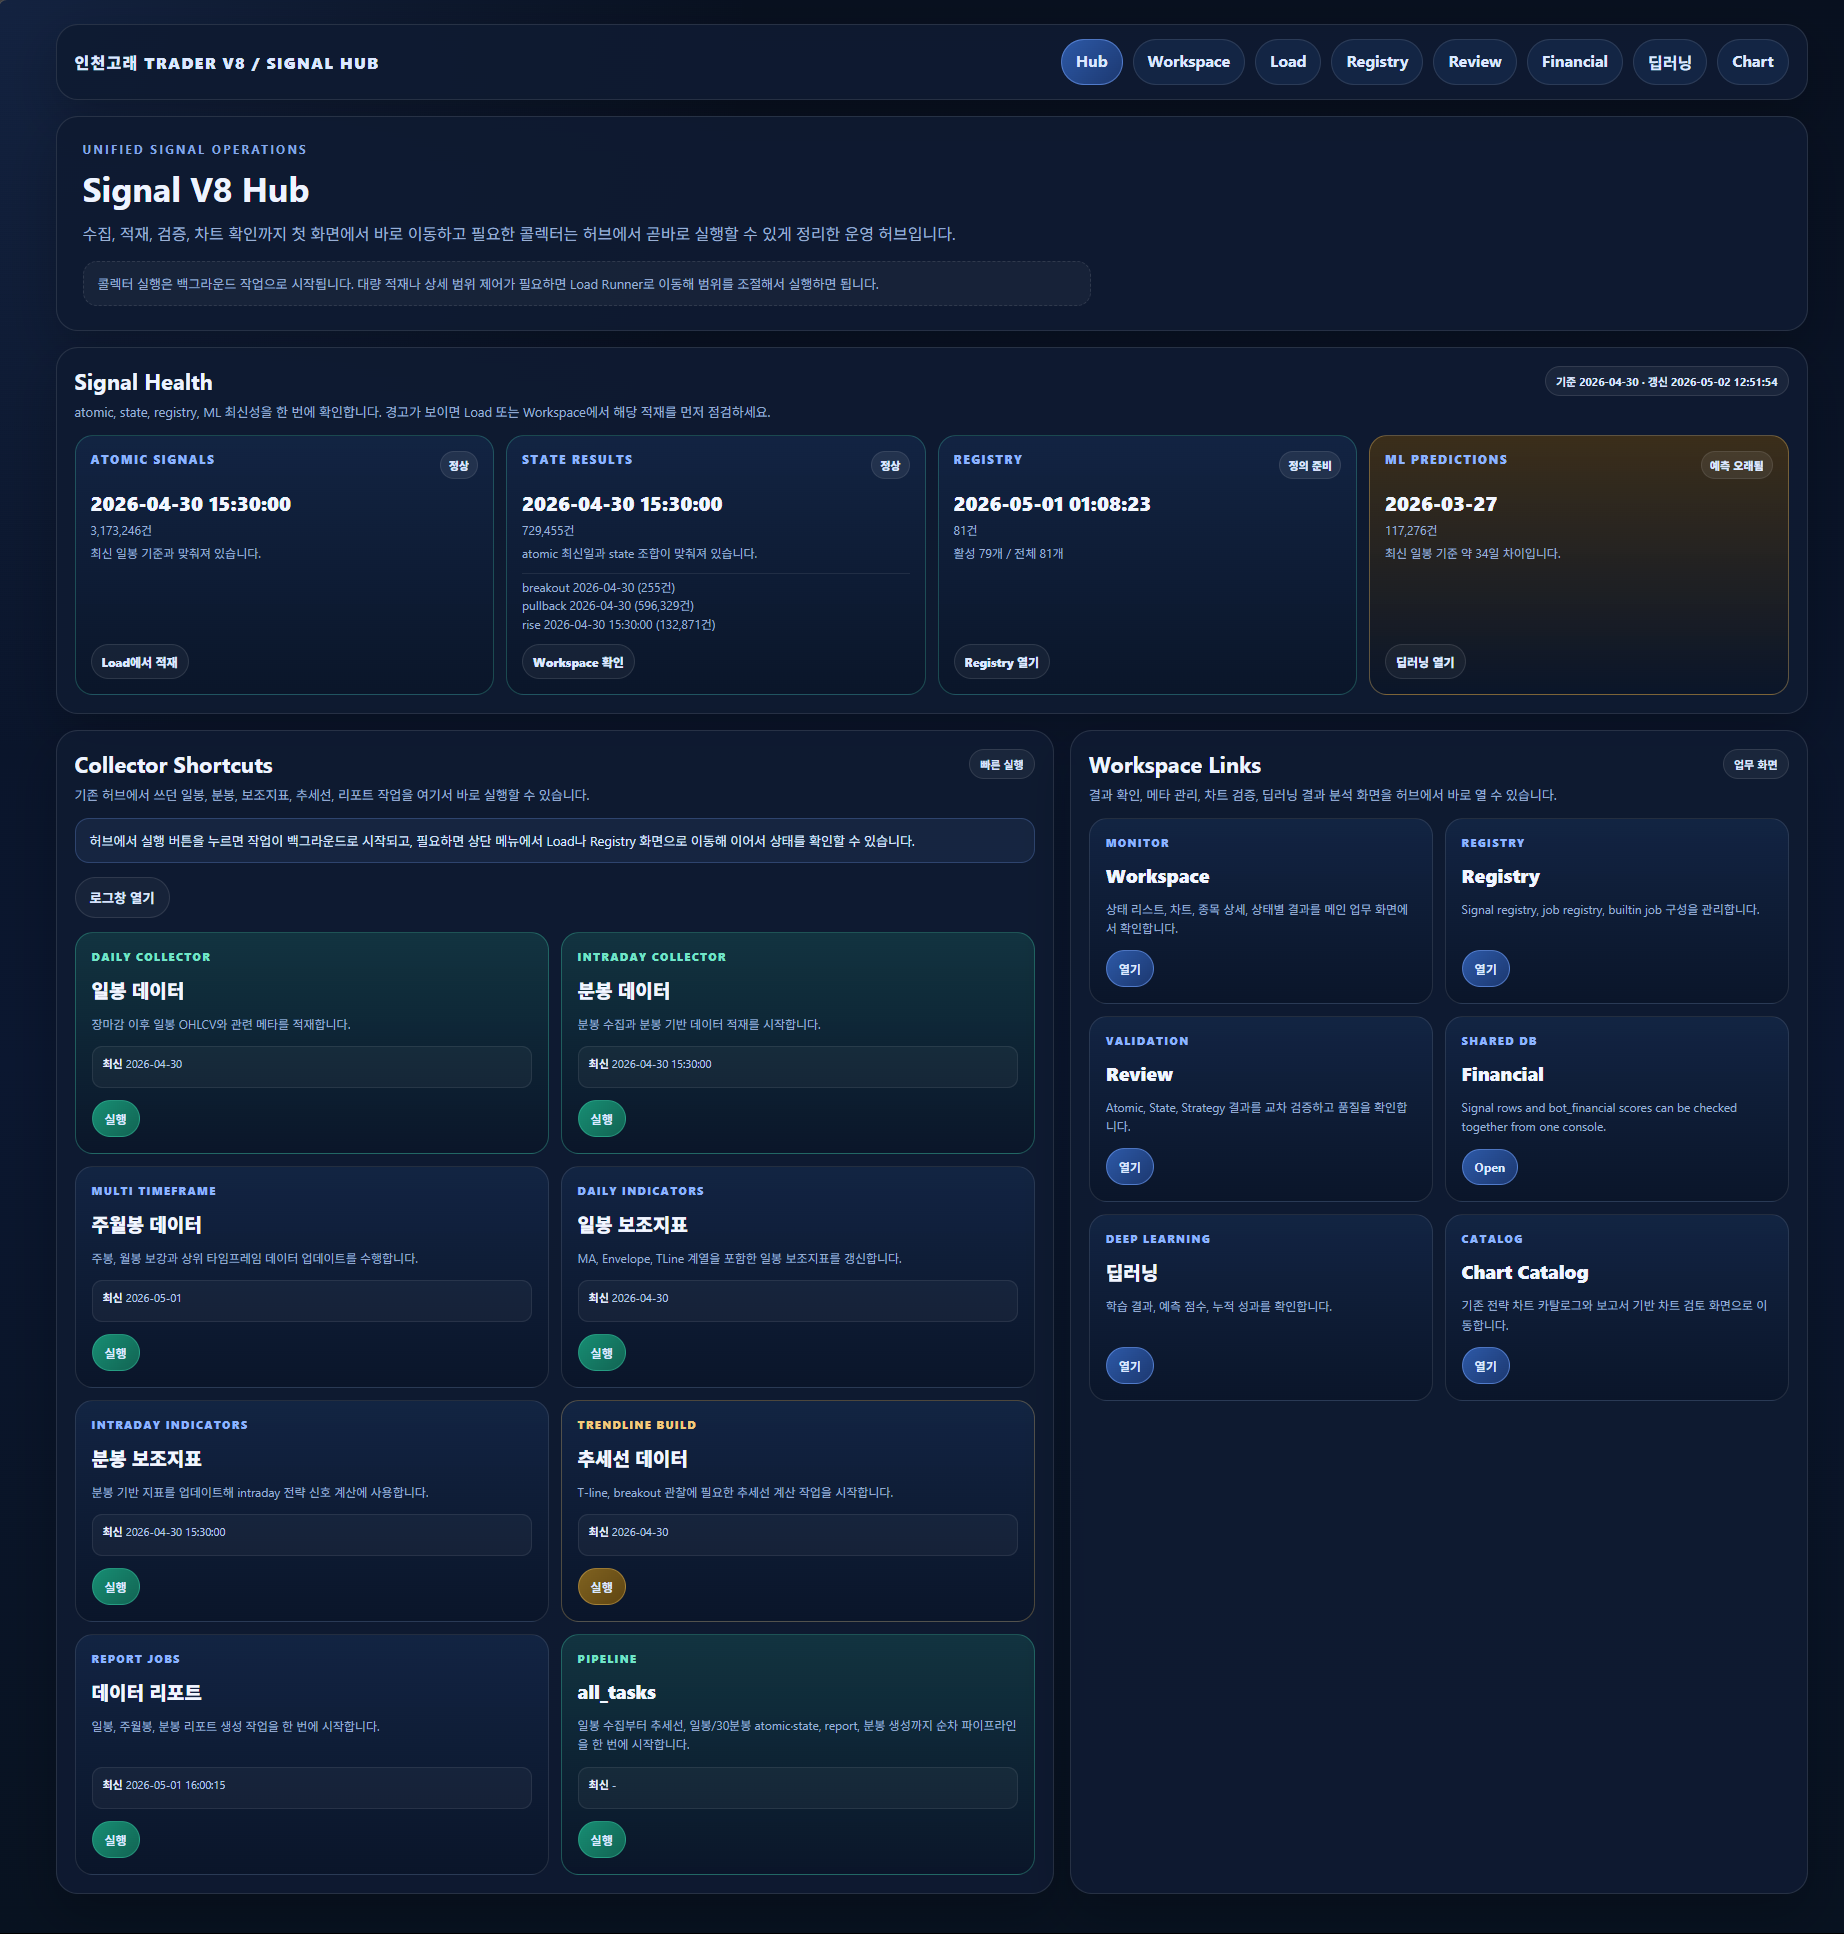Click the 정의 준비 badge on Registry
Screen dimensions: 1844x1934
(1309, 465)
